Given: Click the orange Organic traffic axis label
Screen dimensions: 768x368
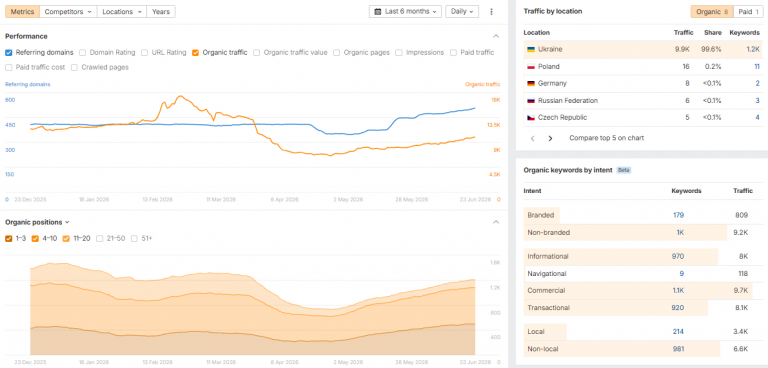Looking at the screenshot, I should (482, 84).
